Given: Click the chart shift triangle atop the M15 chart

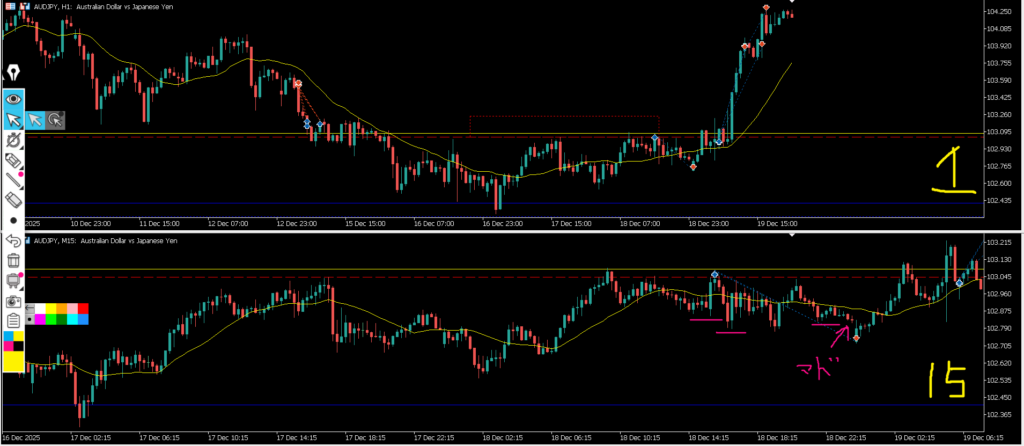Looking at the screenshot, I should tap(792, 234).
